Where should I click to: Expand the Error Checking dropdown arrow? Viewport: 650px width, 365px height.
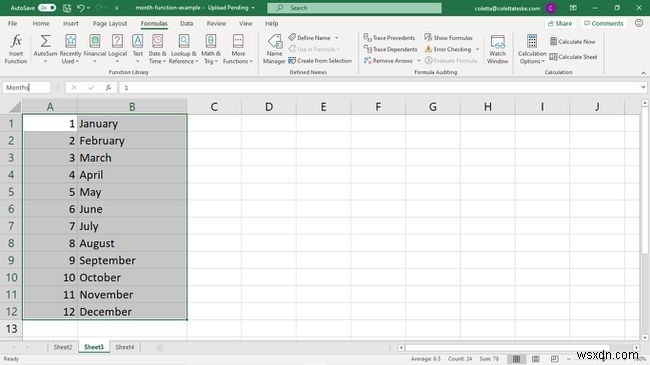point(478,49)
